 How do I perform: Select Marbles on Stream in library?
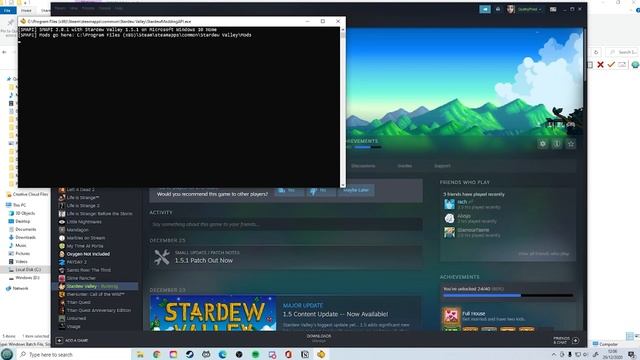click(x=86, y=238)
